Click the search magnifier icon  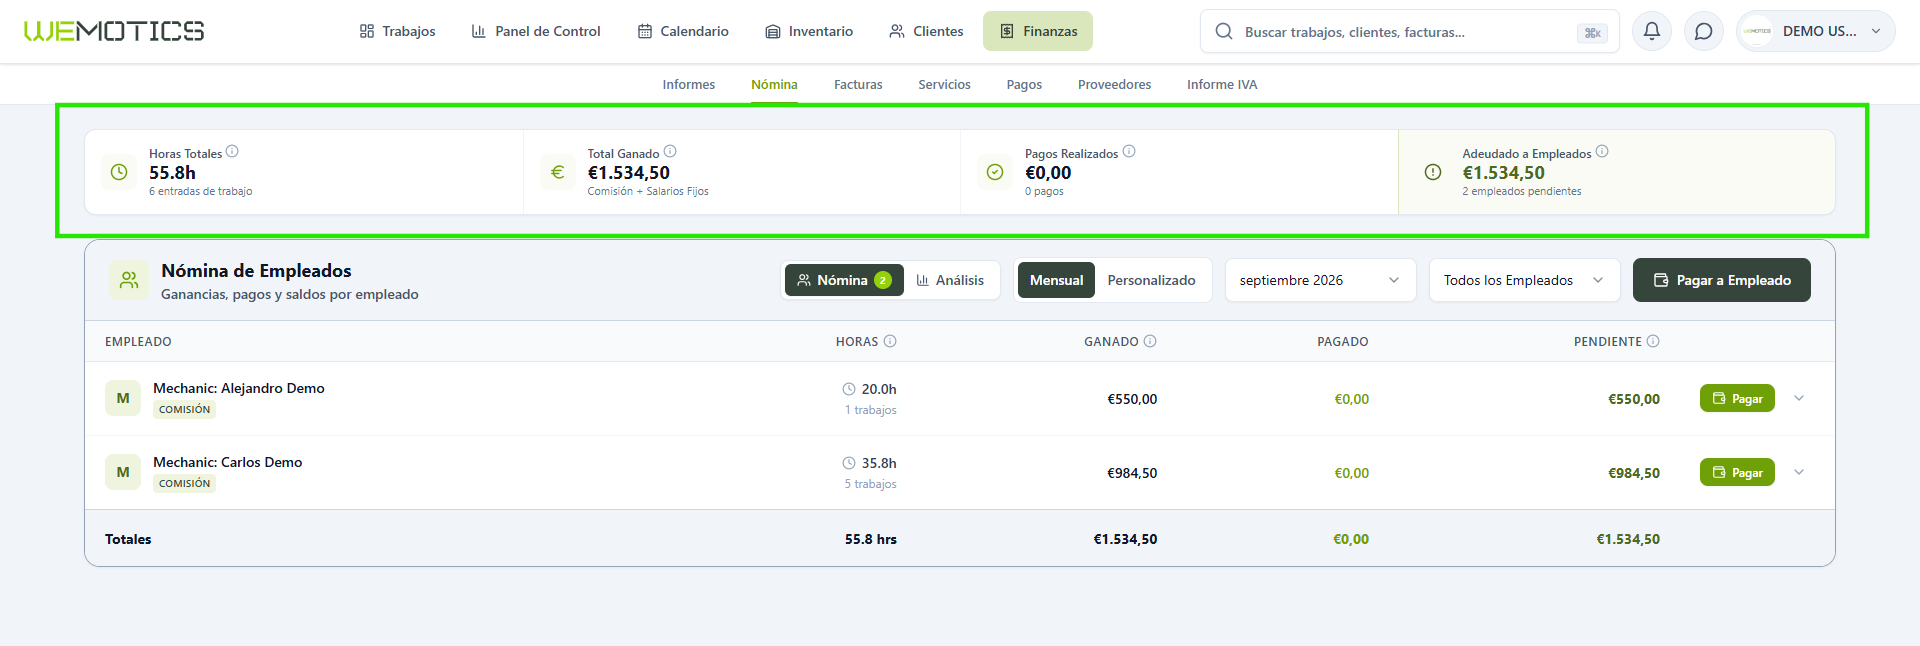[1224, 31]
